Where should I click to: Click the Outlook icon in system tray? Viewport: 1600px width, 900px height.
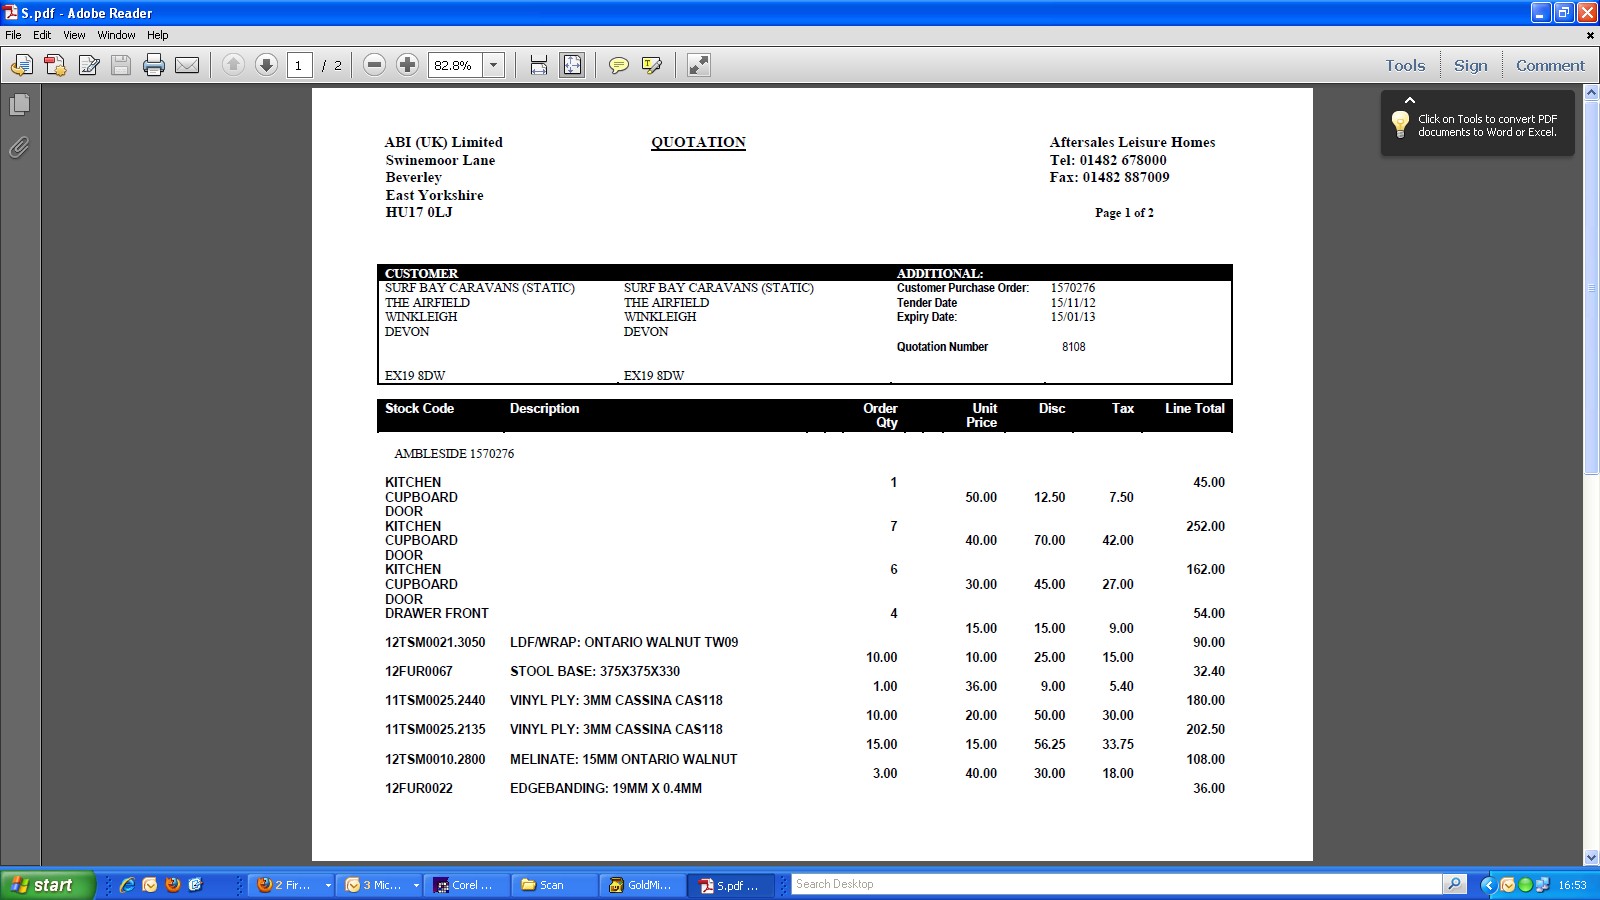click(1507, 885)
